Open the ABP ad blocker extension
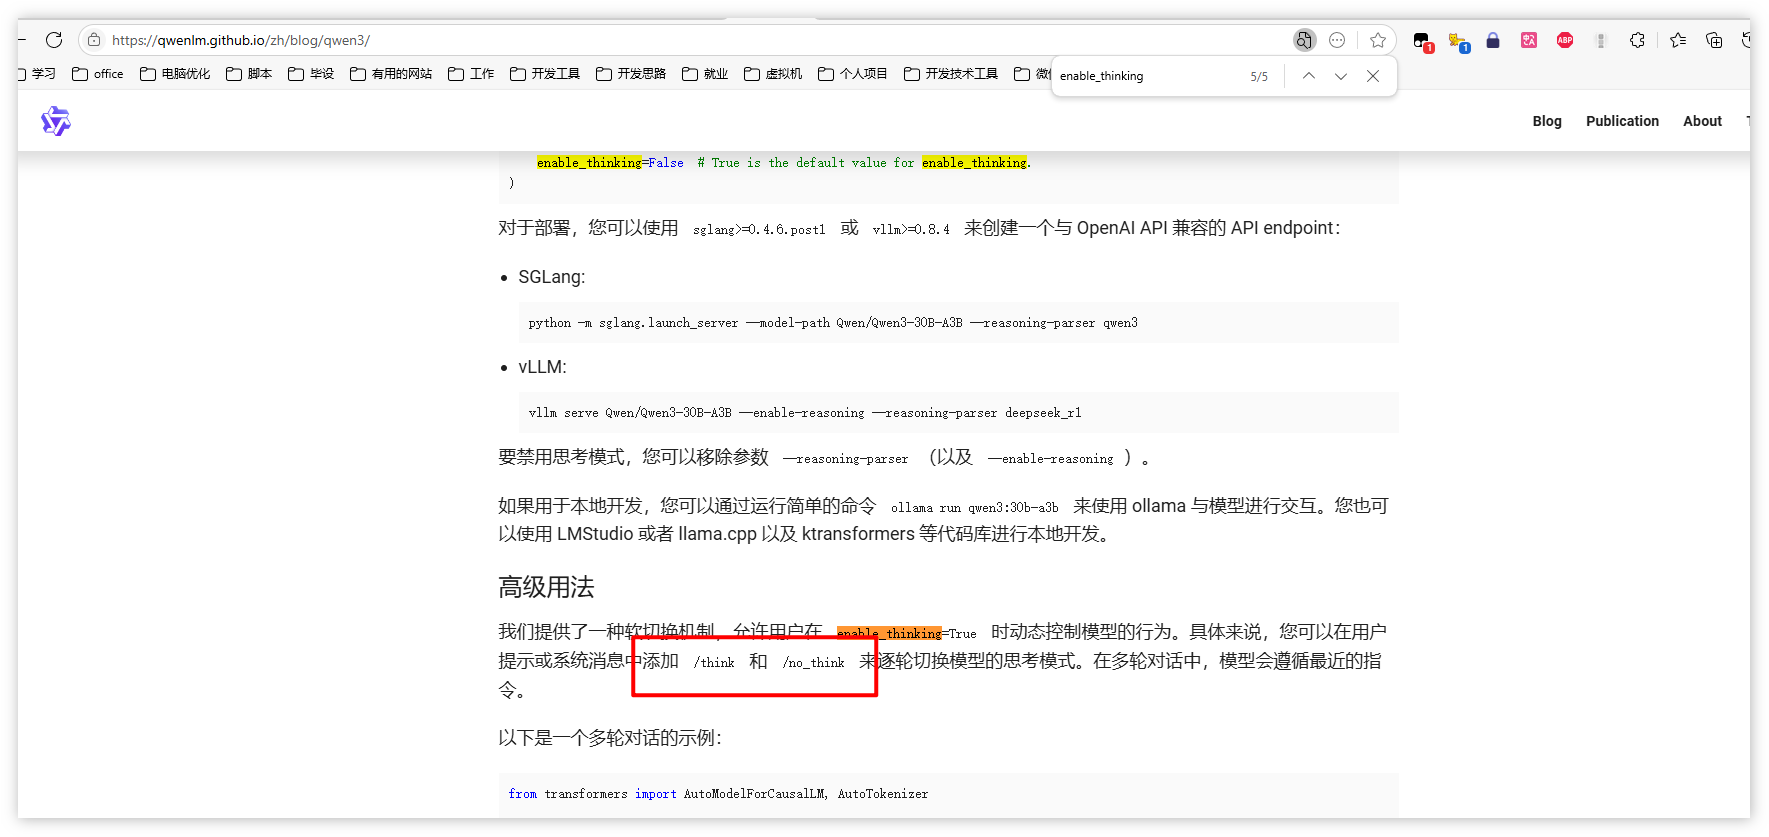This screenshot has height=837, width=1769. point(1565,40)
